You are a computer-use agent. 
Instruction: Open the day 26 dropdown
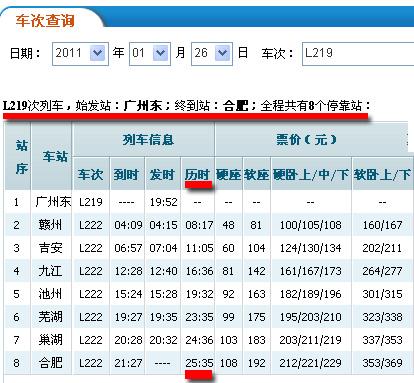[212, 53]
